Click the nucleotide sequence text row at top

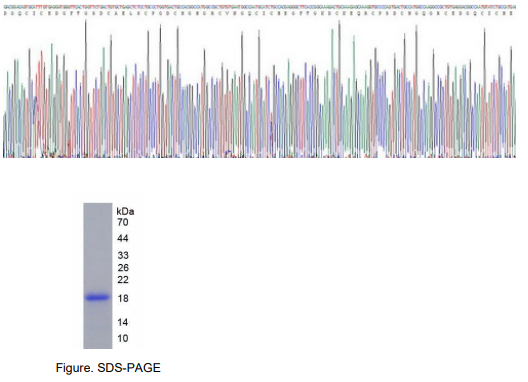pyautogui.click(x=259, y=7)
